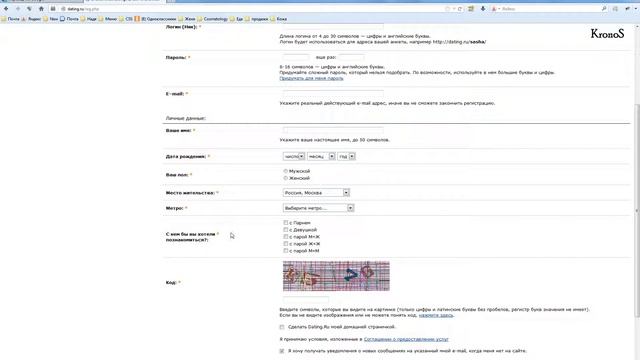Image resolution: width=640 pixels, height=360 pixels.
Task: Click the 'Ваше имя' input field
Action: [x=333, y=130]
